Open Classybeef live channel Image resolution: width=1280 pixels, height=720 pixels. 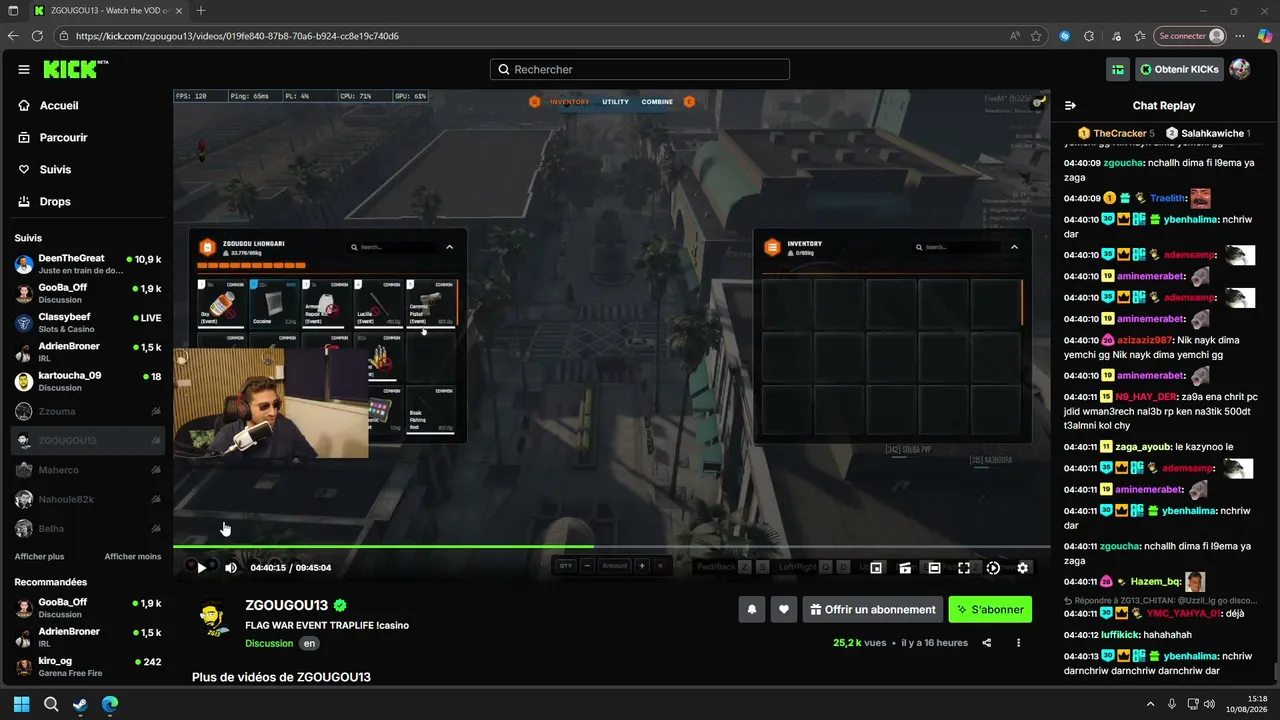tap(88, 323)
